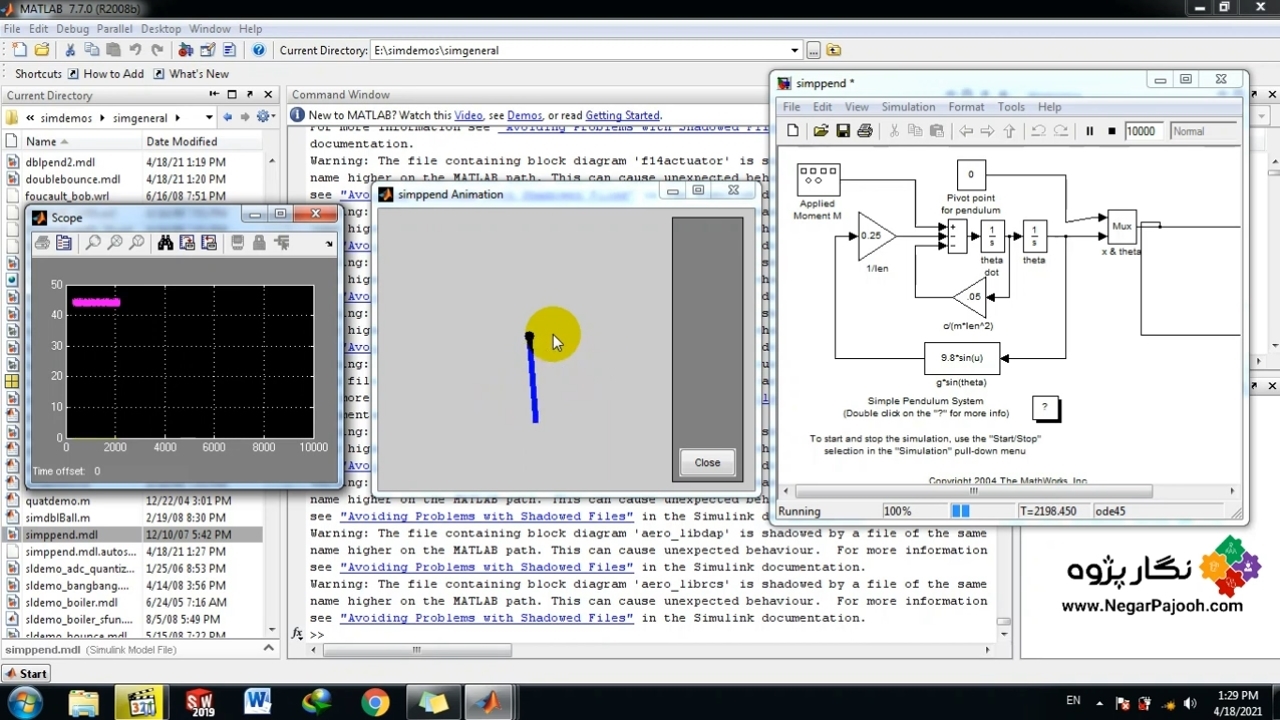Print the Simulink model diagram
1280x720 pixels.
865,131
